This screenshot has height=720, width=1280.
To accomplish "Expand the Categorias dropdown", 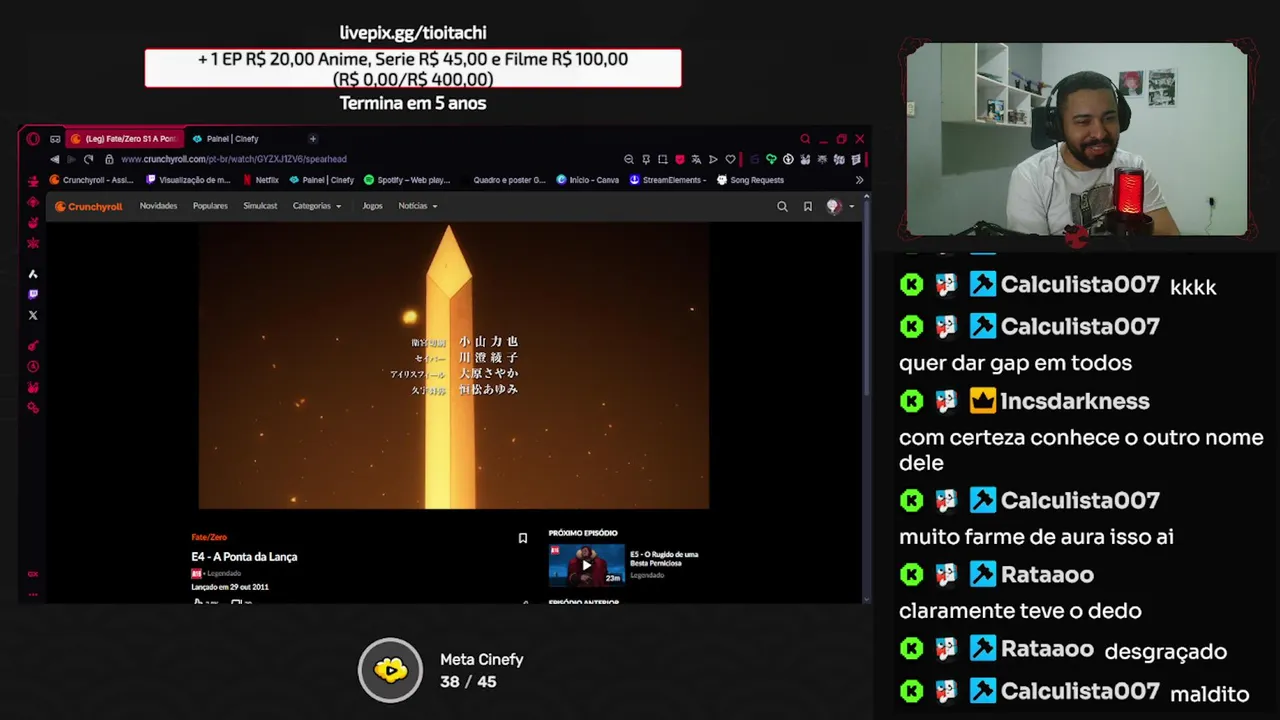I will pos(317,206).
